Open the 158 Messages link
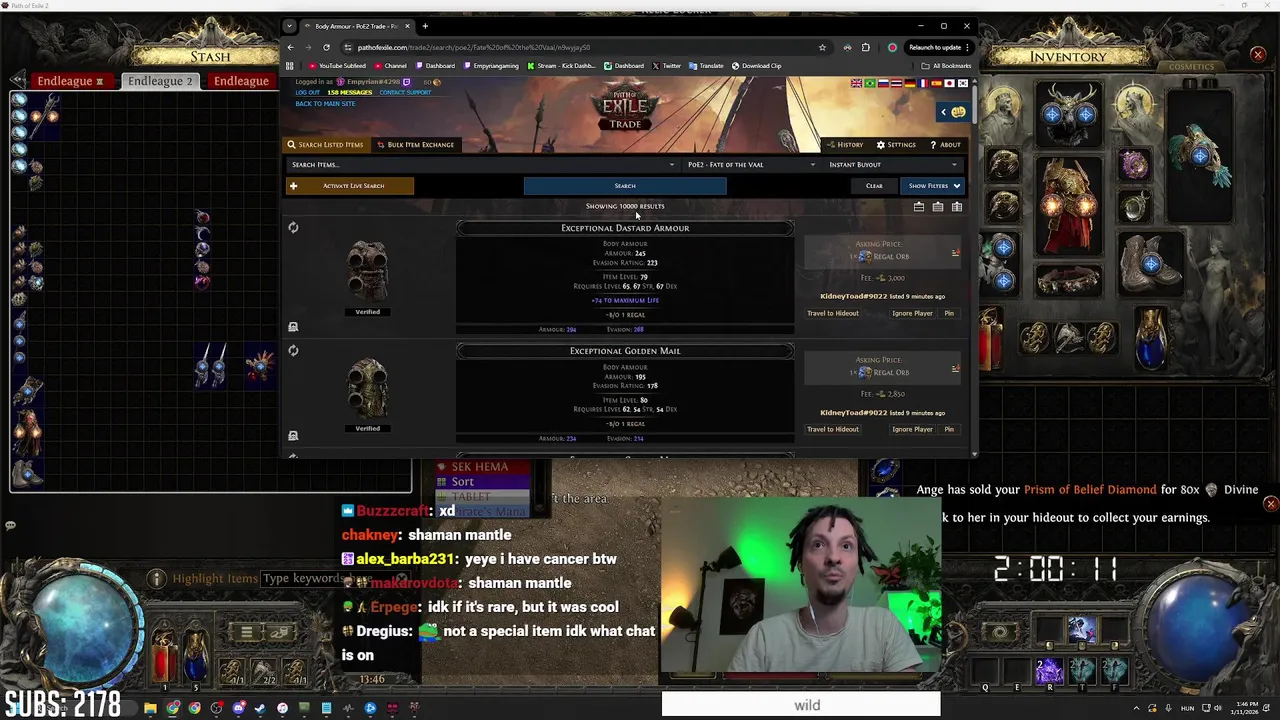The image size is (1280, 720). [349, 92]
